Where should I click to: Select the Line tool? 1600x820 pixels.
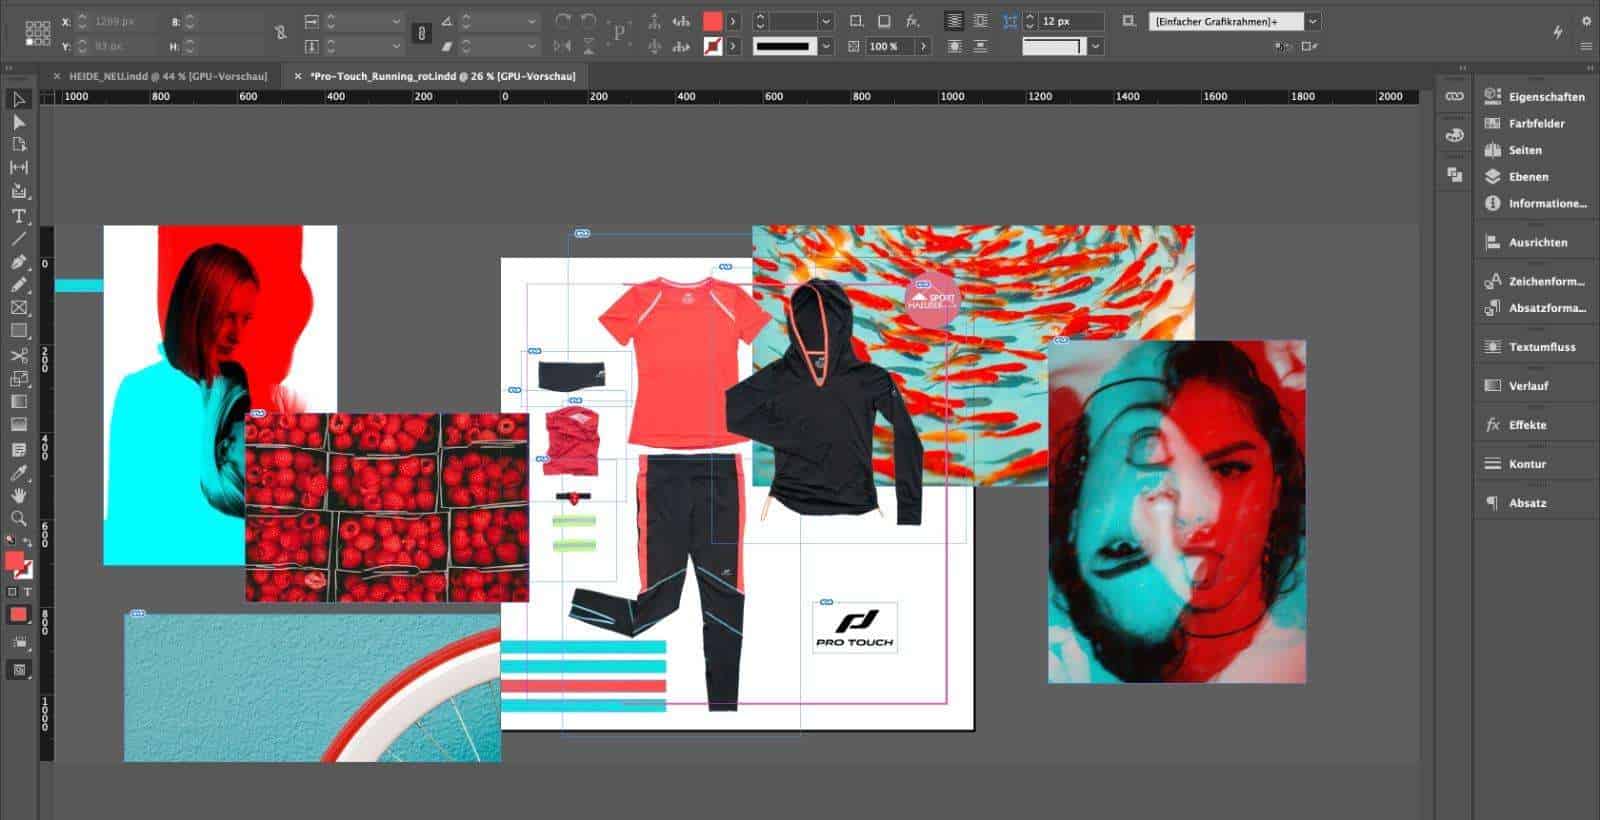pyautogui.click(x=18, y=239)
